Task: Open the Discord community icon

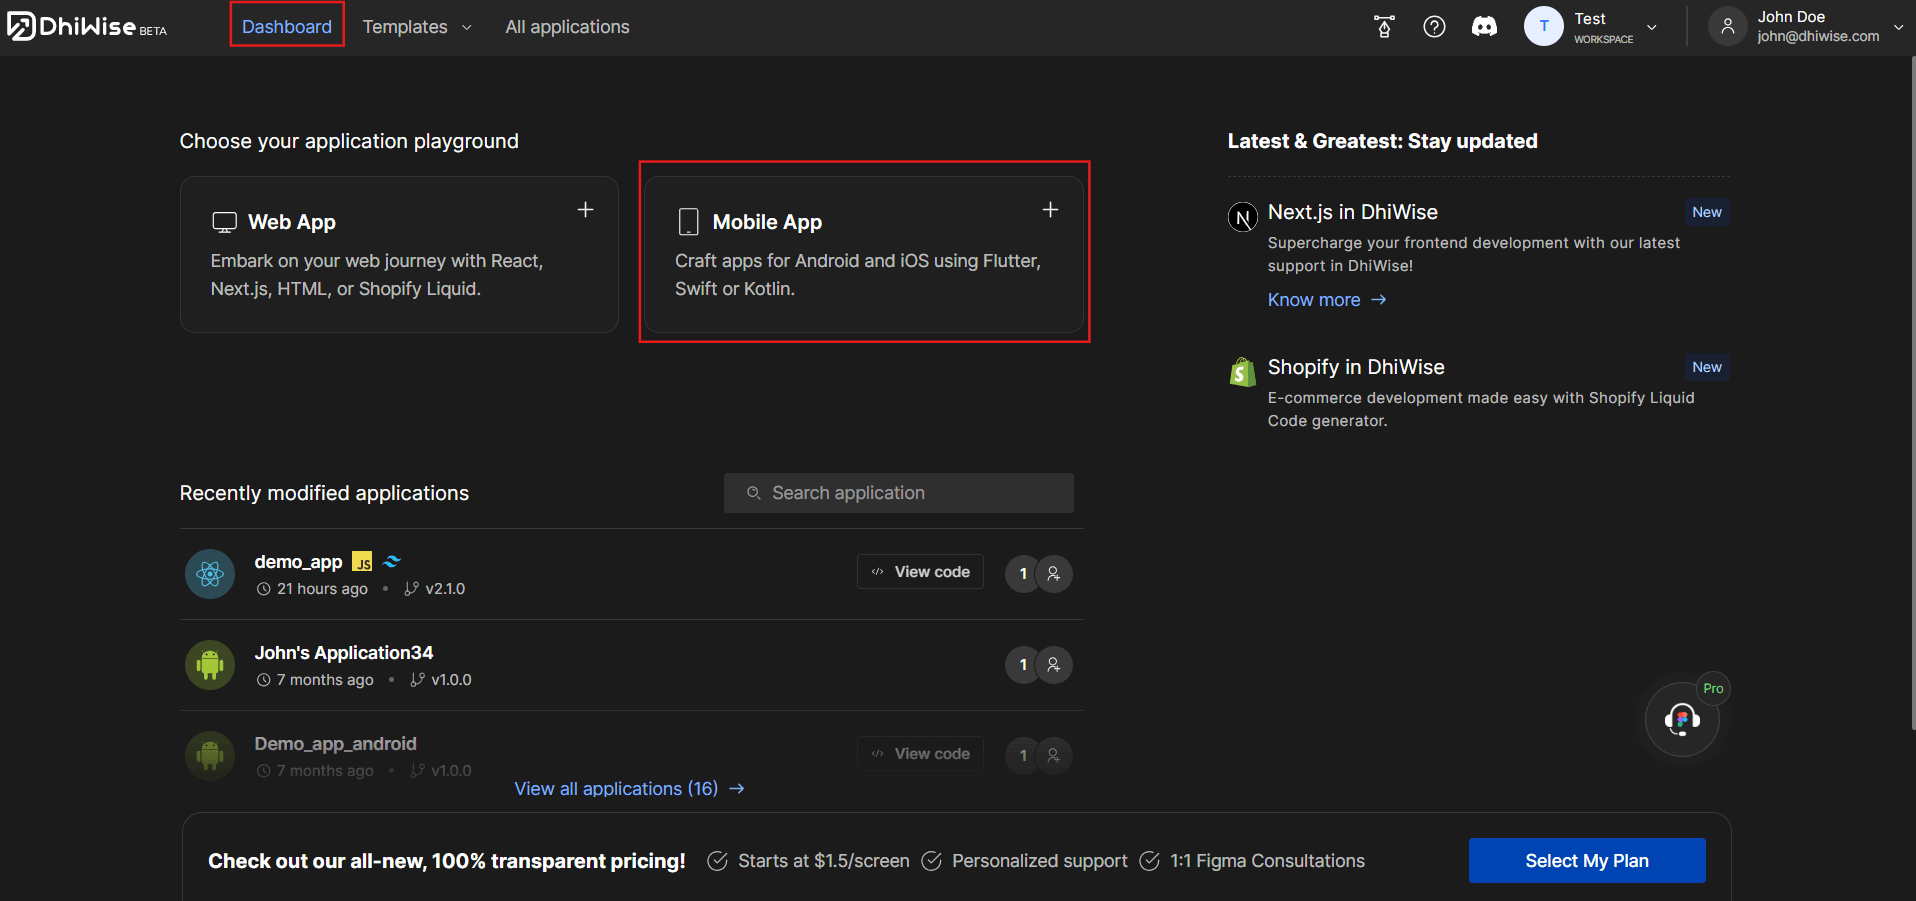Action: click(x=1484, y=26)
